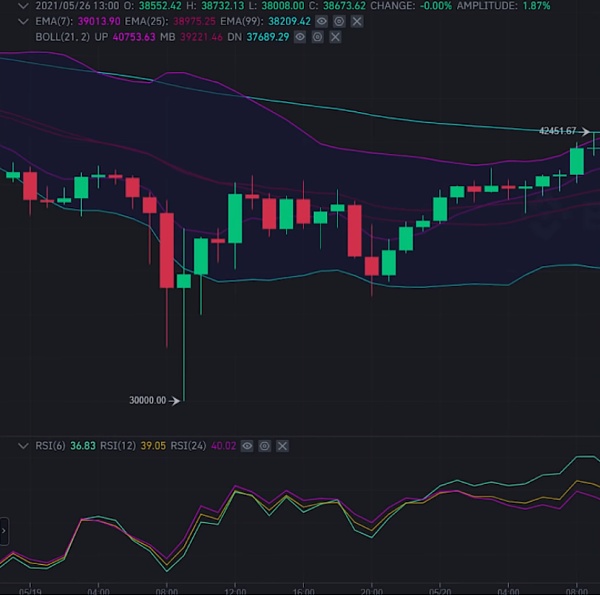Collapse the indicator legend chevron beside EMA(7)

22,21
